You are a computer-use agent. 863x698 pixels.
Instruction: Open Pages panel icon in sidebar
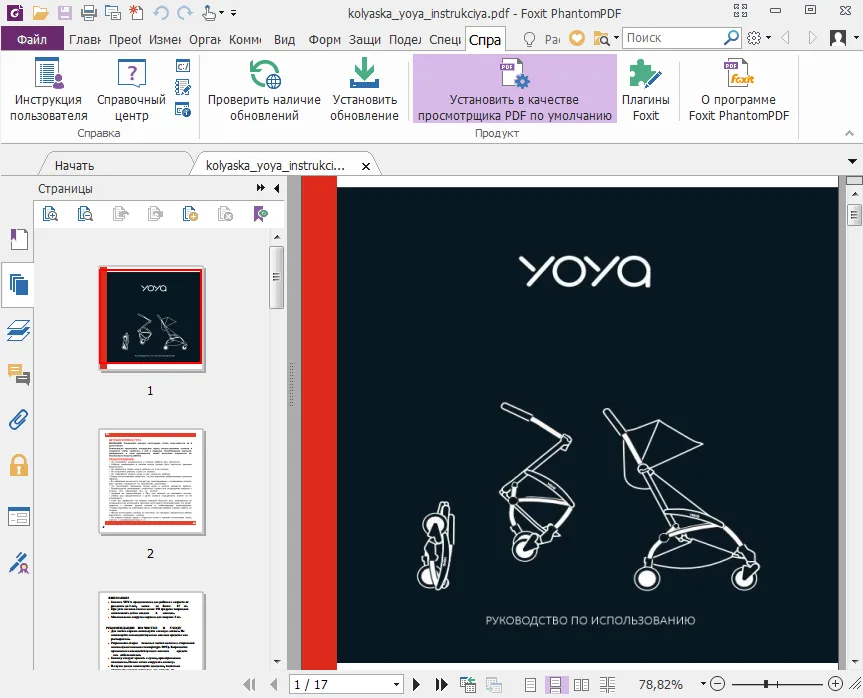click(19, 285)
